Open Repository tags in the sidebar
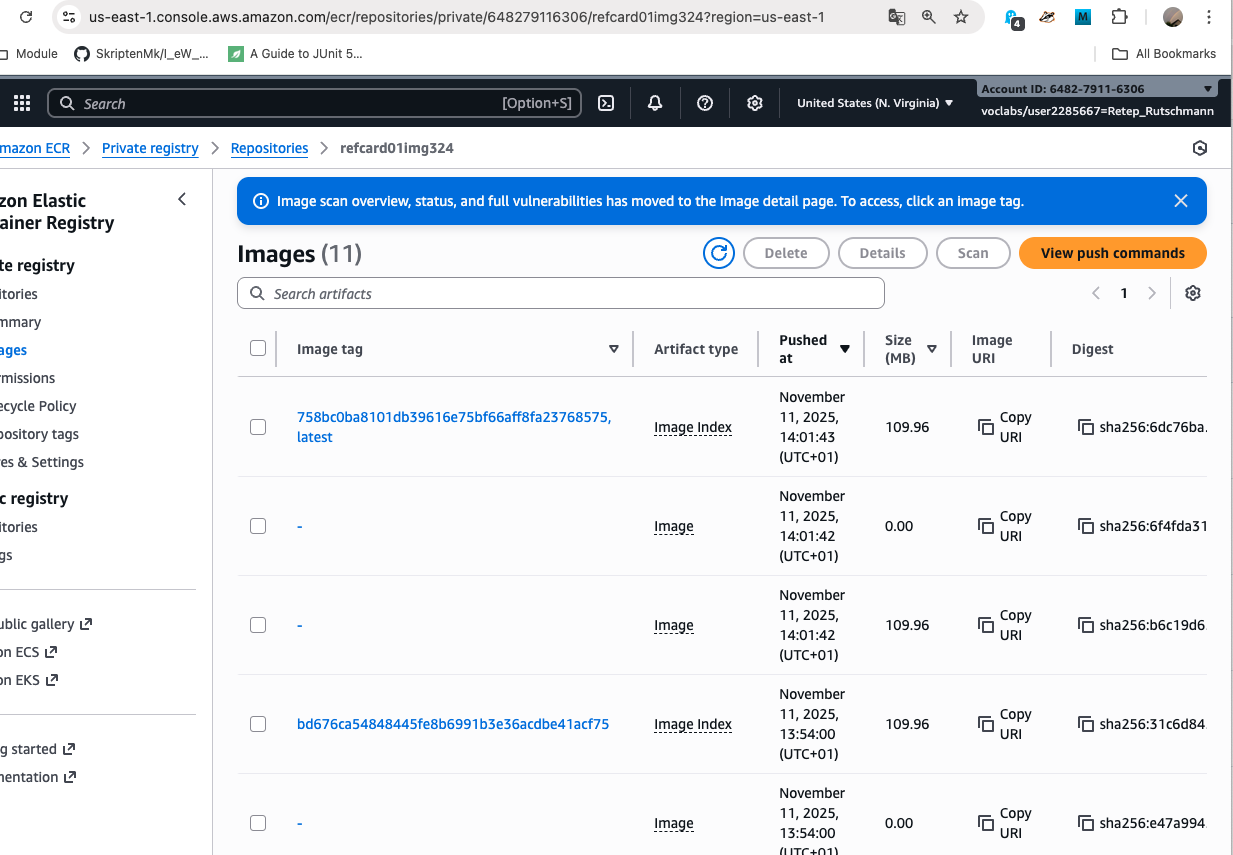1233x855 pixels. pyautogui.click(x=39, y=434)
